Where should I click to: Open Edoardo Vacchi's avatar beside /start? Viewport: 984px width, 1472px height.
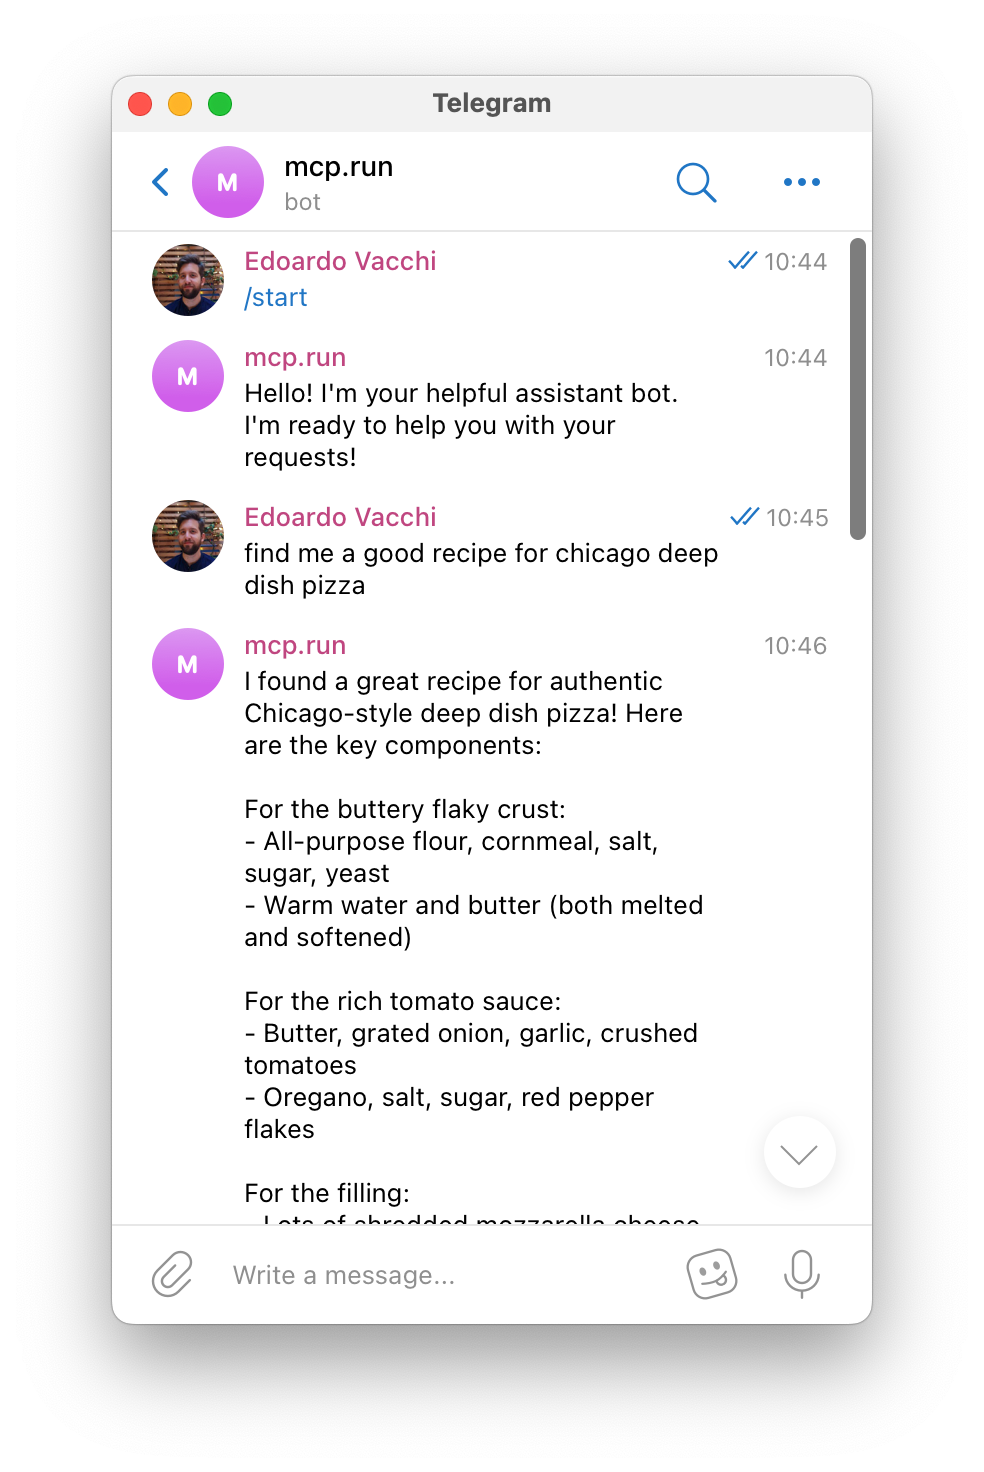click(188, 280)
